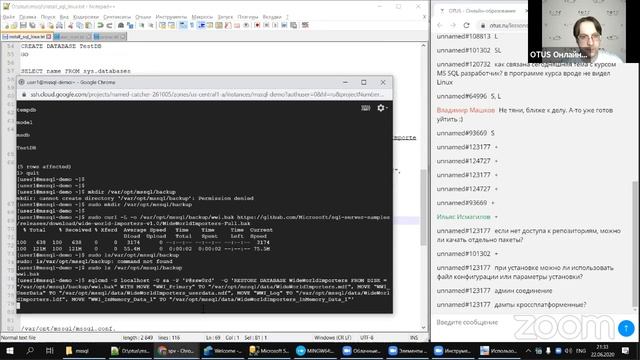Click the username Владимир Машков in chat

tap(466, 110)
